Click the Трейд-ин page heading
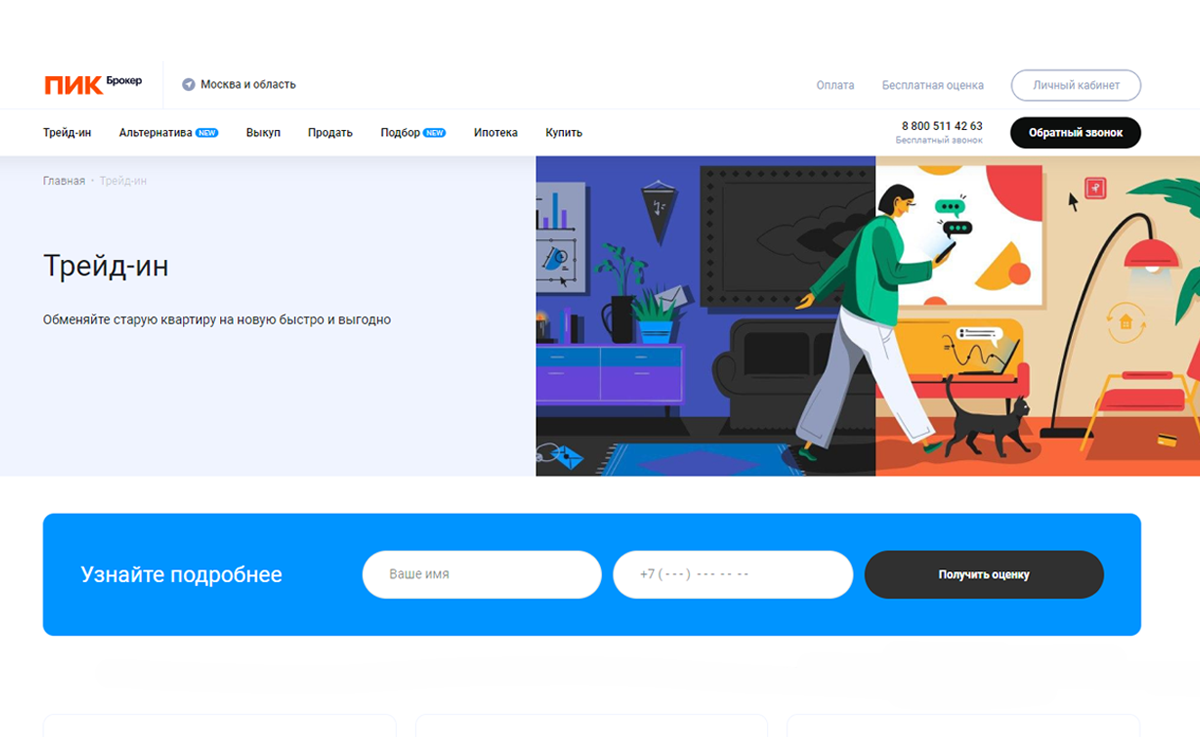Screen dimensions: 1200x737 106,266
